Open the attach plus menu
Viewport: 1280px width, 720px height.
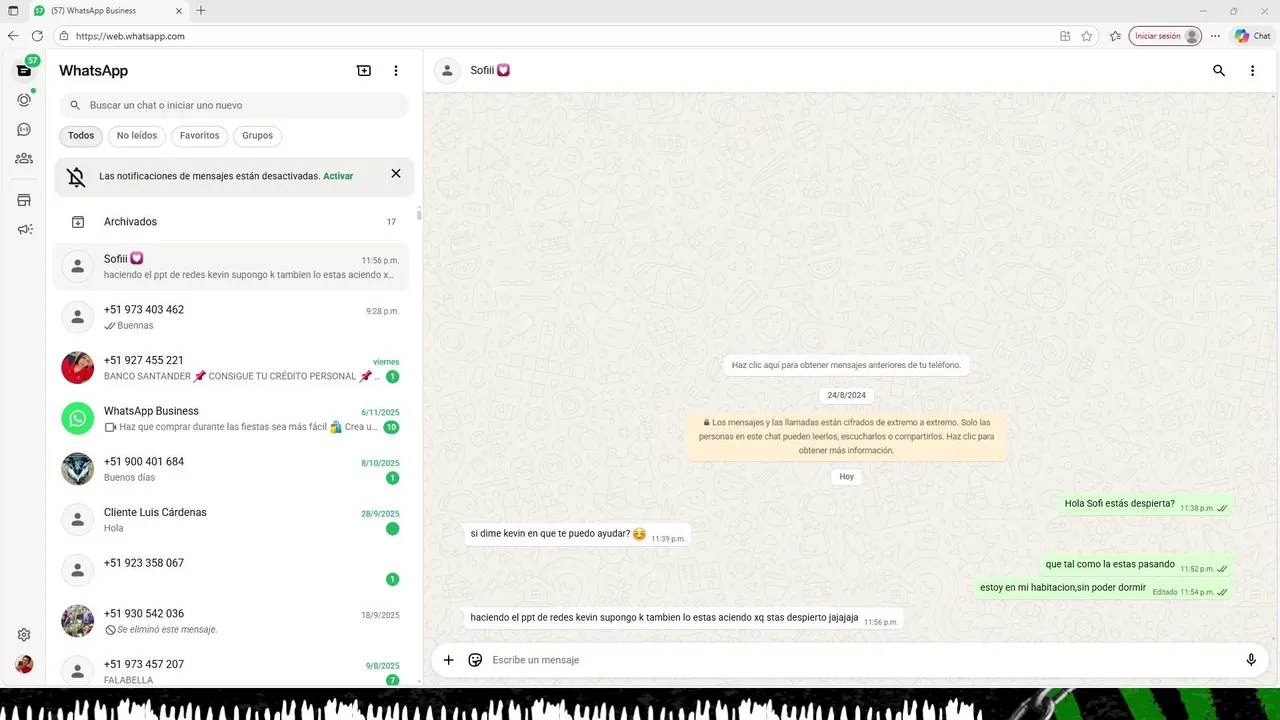coord(448,660)
